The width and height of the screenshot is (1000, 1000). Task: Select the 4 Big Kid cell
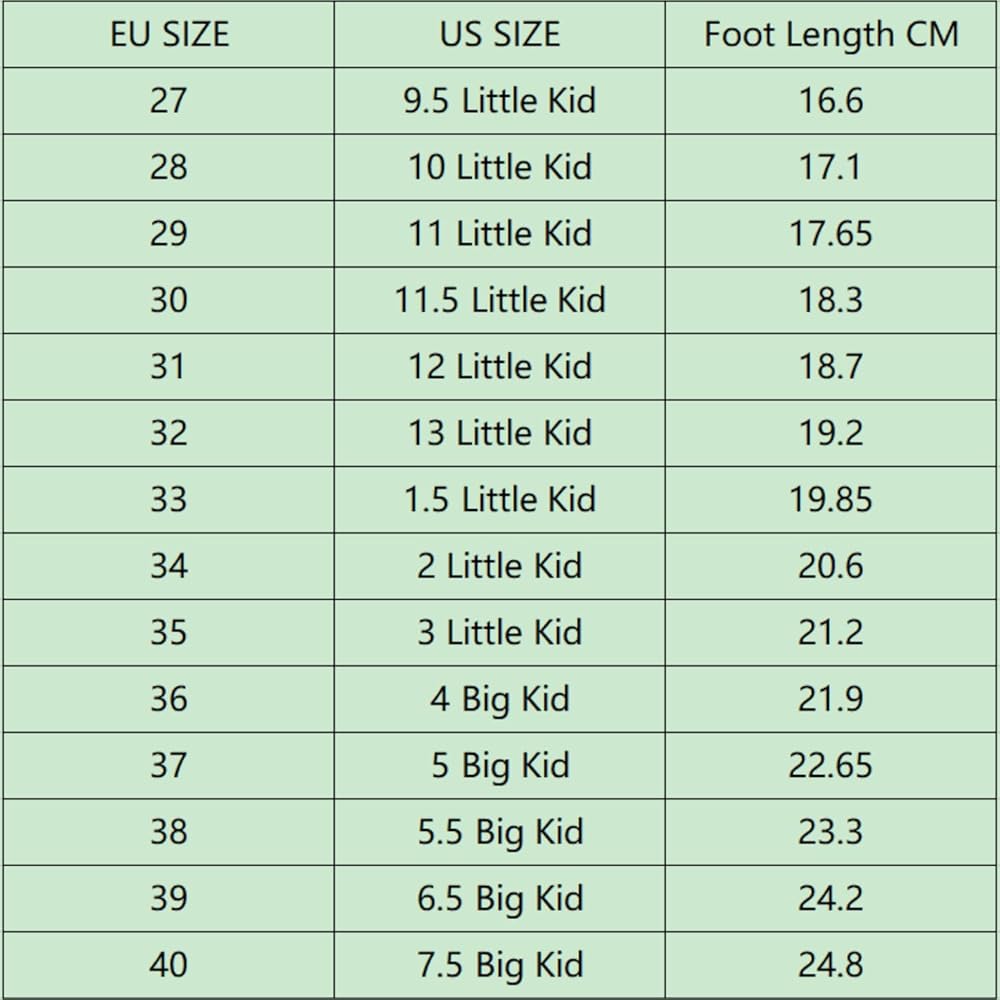499,699
